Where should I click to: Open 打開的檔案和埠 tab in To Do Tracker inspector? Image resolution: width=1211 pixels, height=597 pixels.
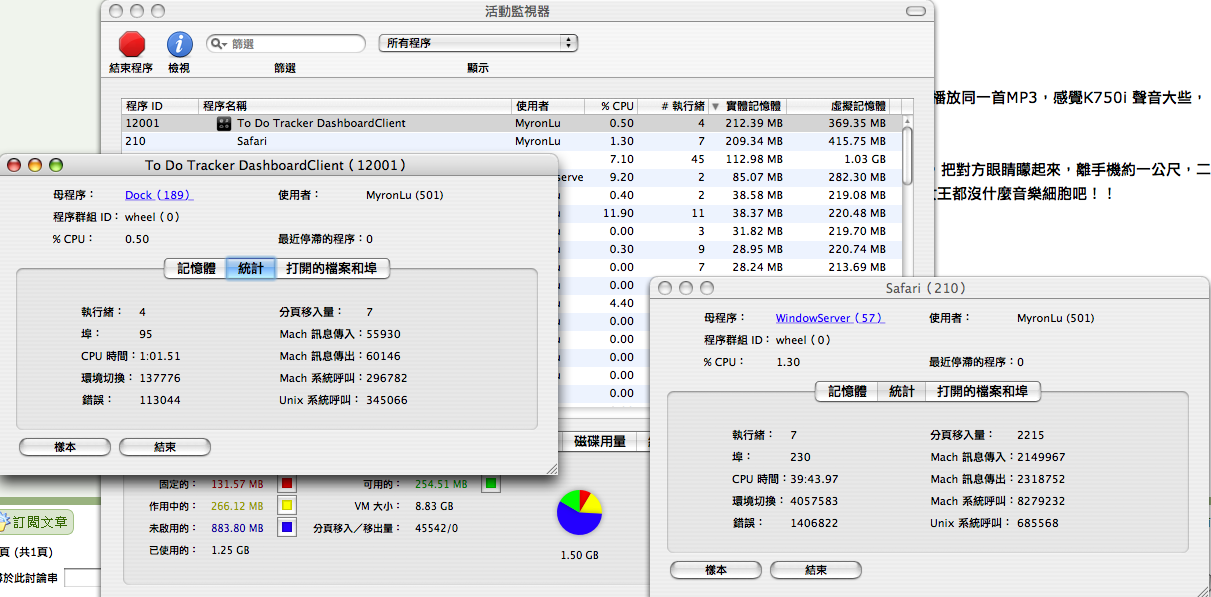332,268
